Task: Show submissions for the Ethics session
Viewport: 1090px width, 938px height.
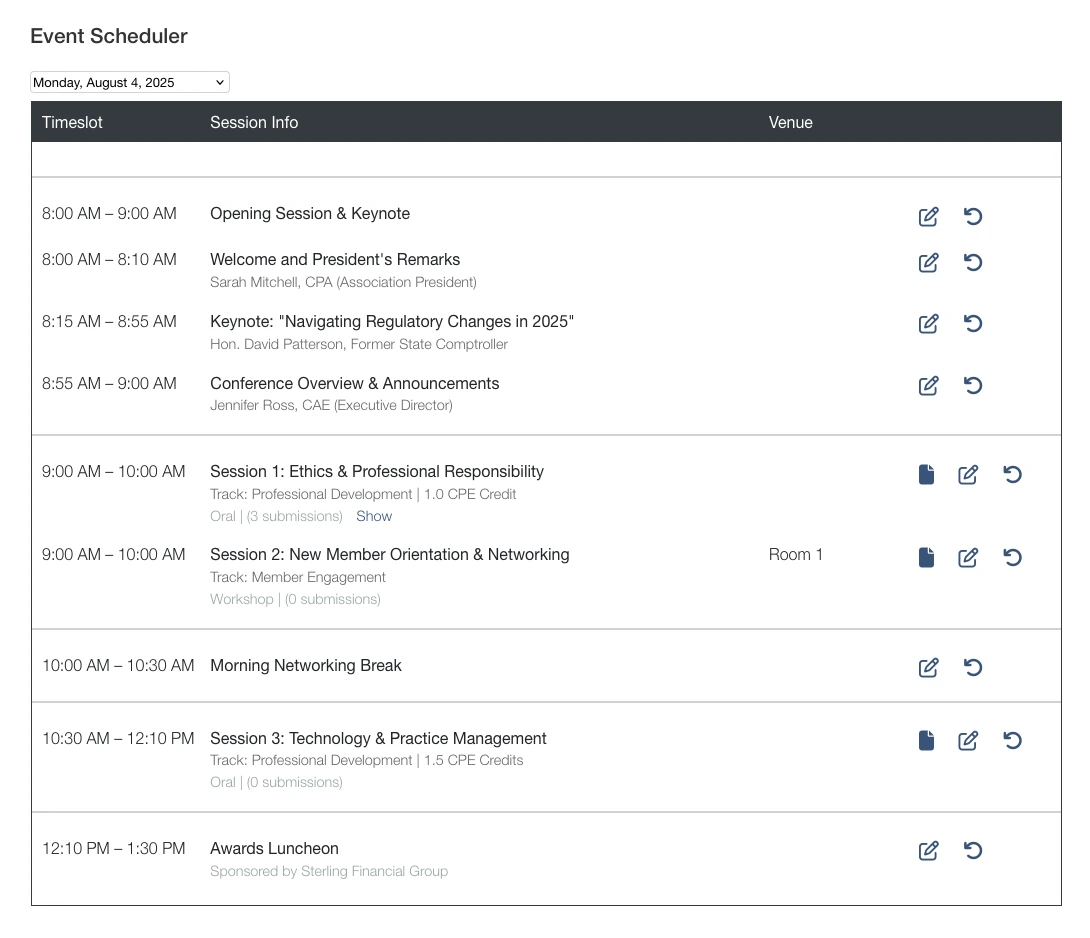Action: pyautogui.click(x=374, y=516)
